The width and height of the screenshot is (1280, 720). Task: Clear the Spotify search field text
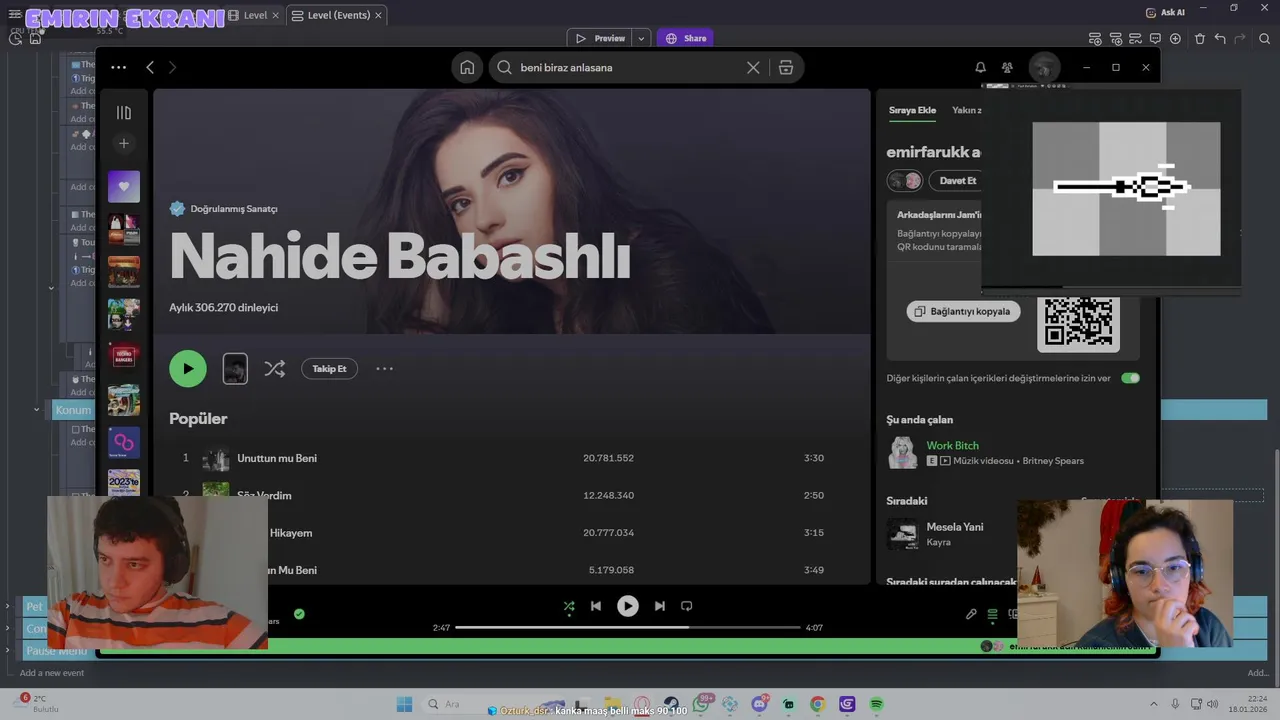tap(753, 67)
